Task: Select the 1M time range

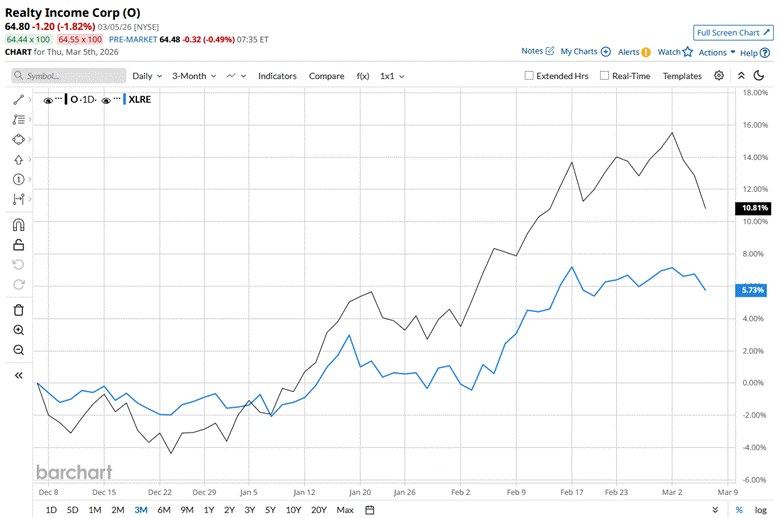Action: click(x=95, y=510)
